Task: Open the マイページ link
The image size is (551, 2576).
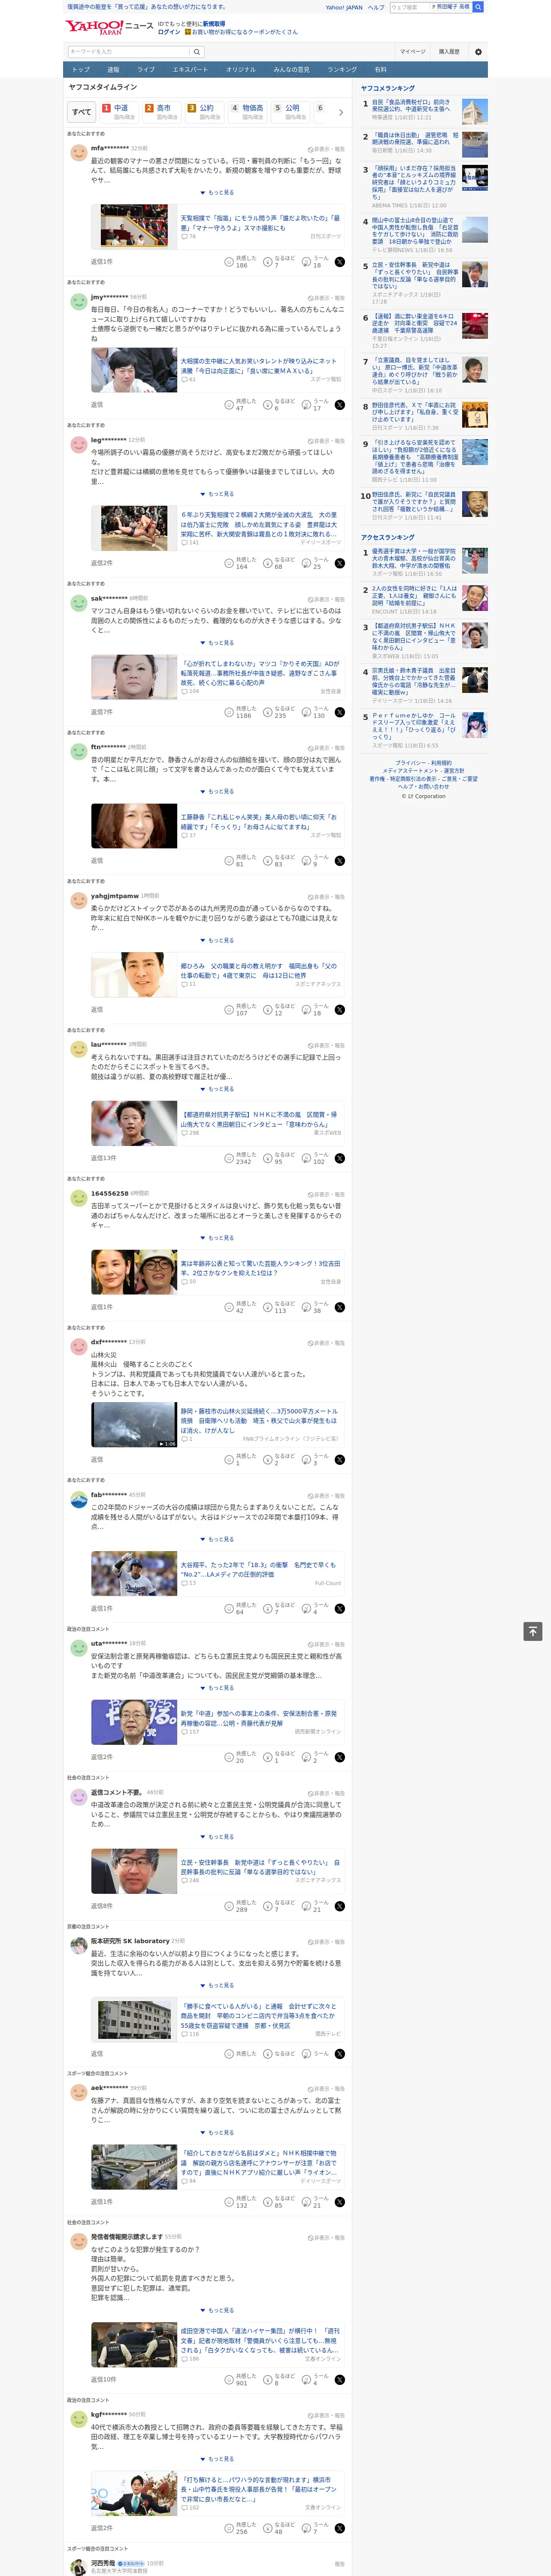Action: pos(412,51)
